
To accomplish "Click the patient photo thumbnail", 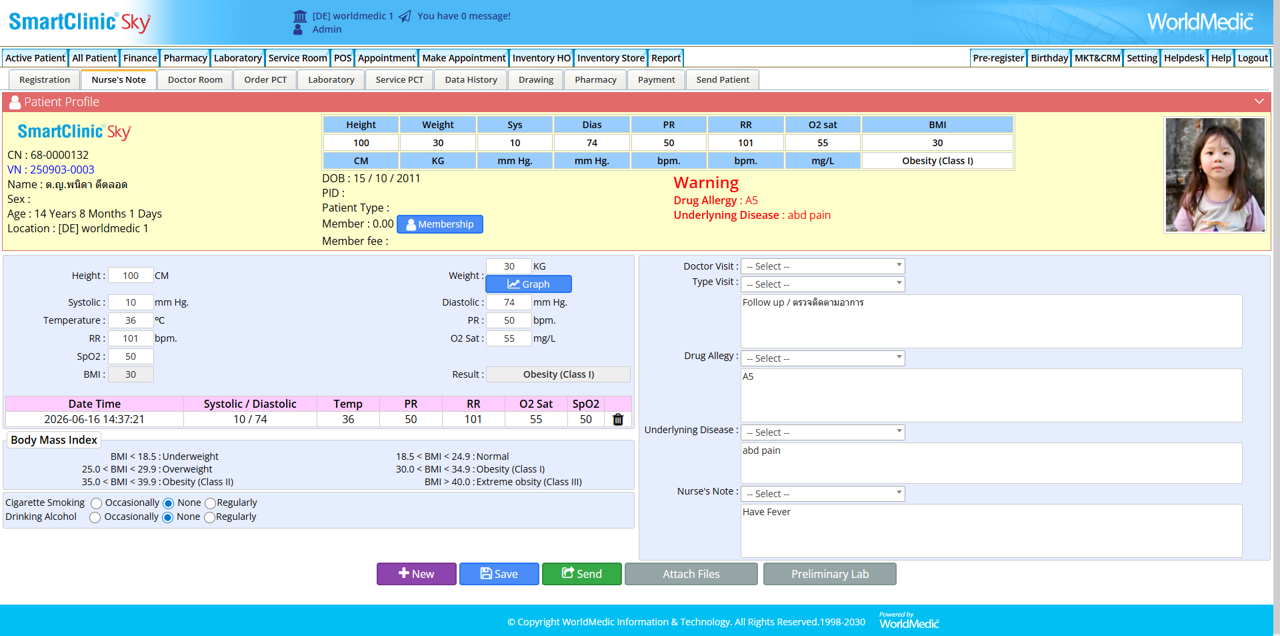I will click(1215, 175).
